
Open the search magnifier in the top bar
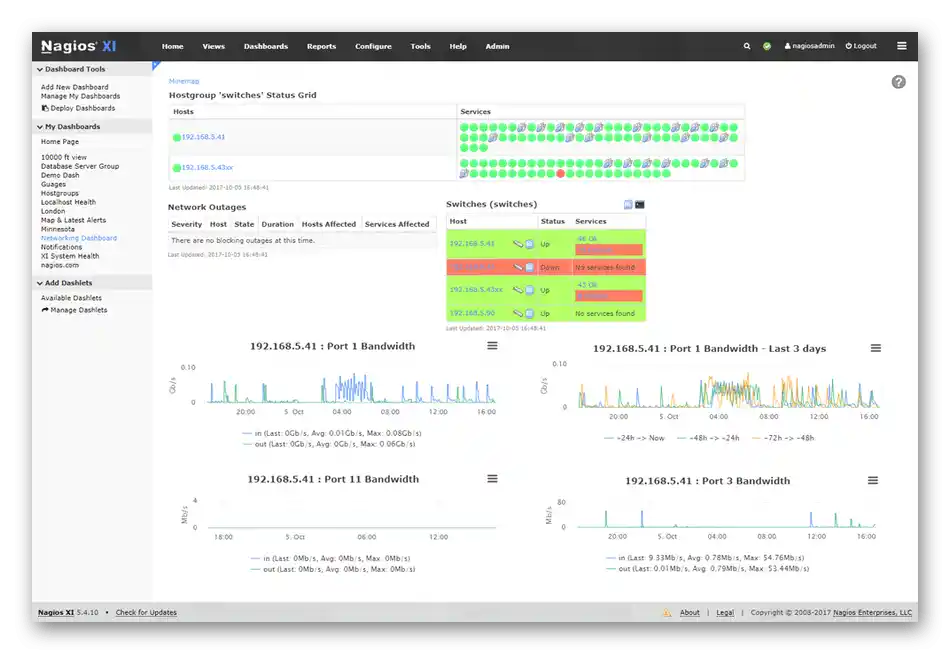coord(746,46)
